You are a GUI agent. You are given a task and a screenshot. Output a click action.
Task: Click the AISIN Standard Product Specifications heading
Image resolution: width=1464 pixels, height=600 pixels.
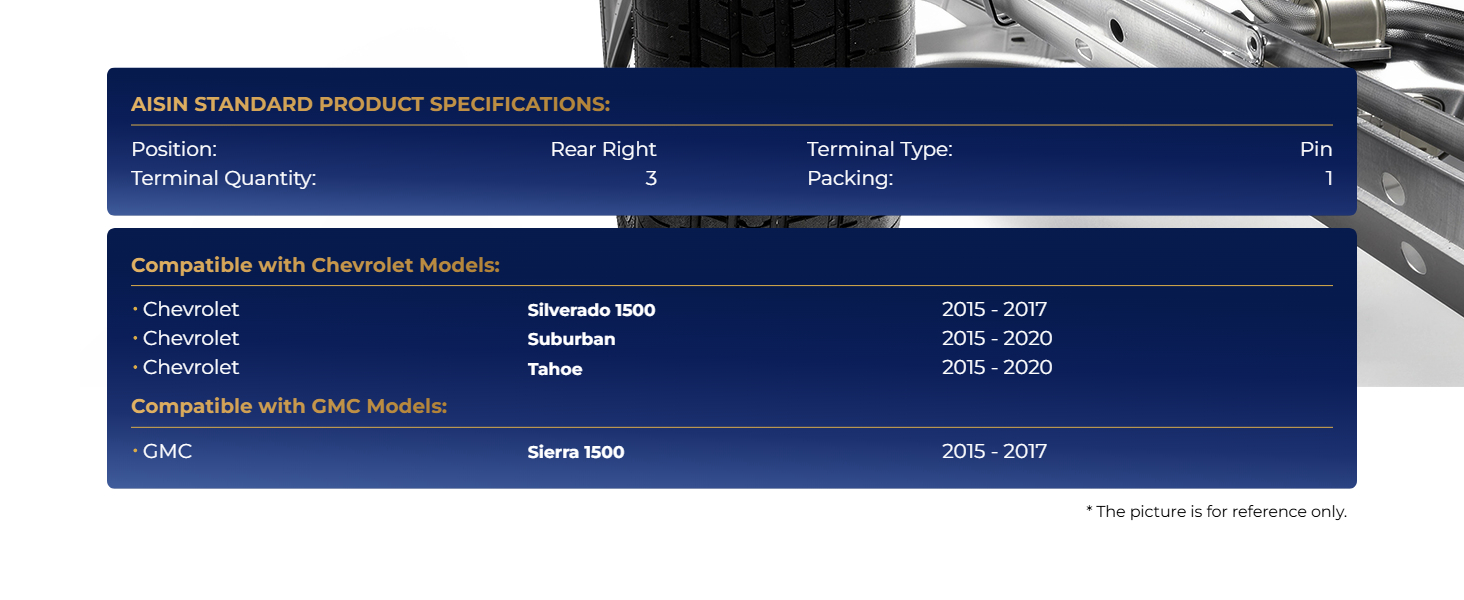pos(370,104)
